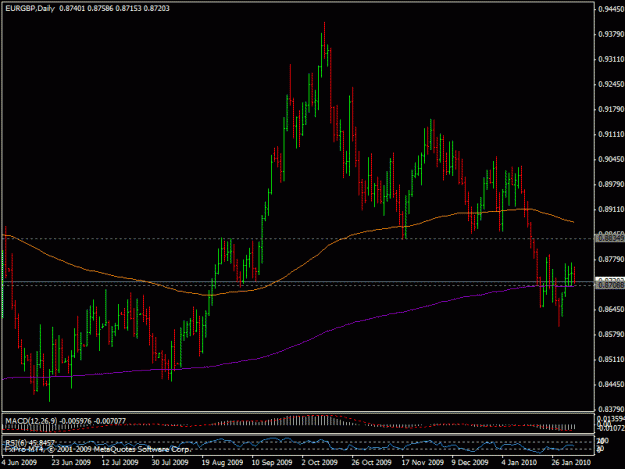Click the 0.92450 price scale label
Image resolution: width=625 pixels, height=469 pixels.
[611, 84]
